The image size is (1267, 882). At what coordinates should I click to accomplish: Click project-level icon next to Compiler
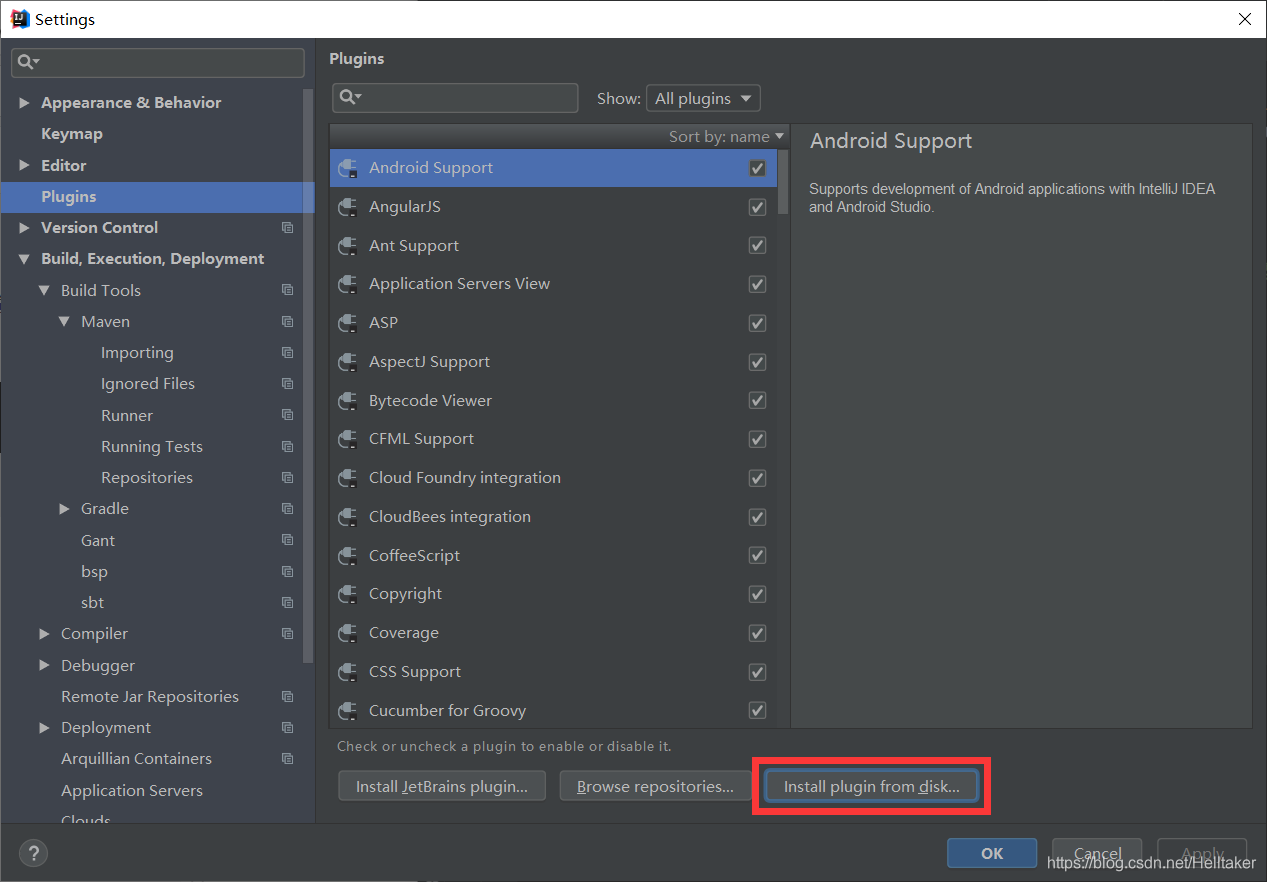[288, 634]
